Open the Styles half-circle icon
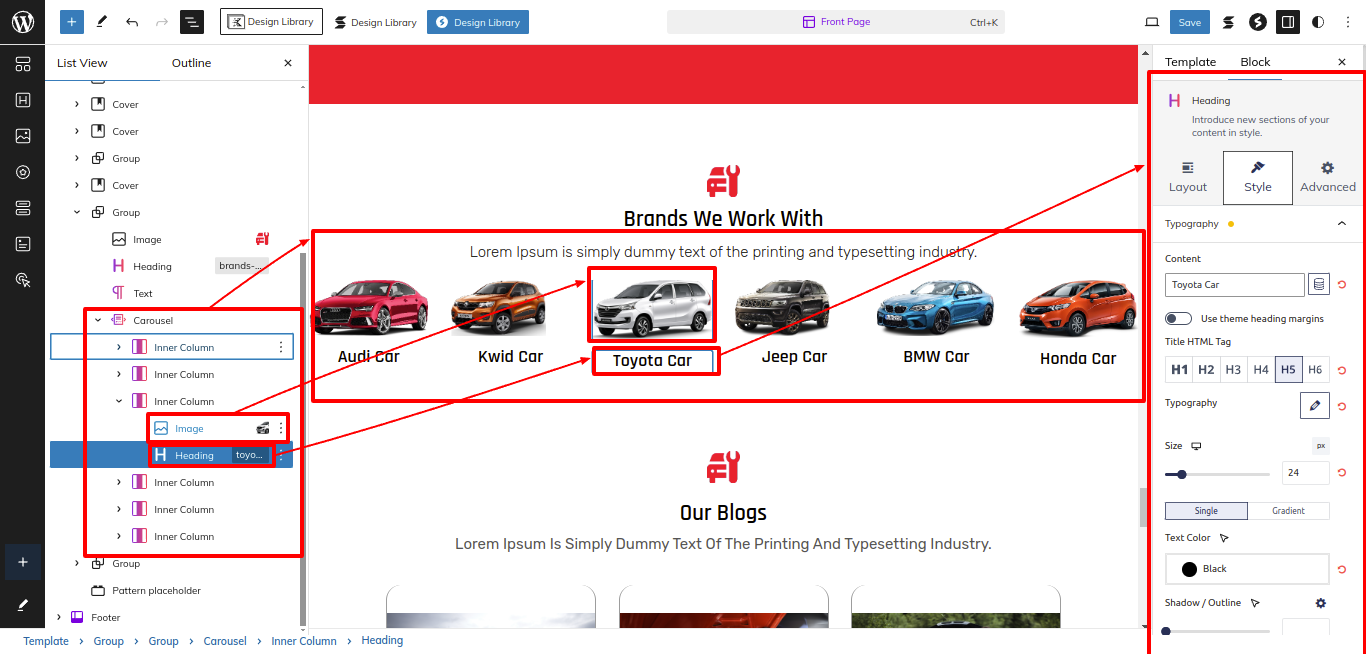 (x=1318, y=22)
